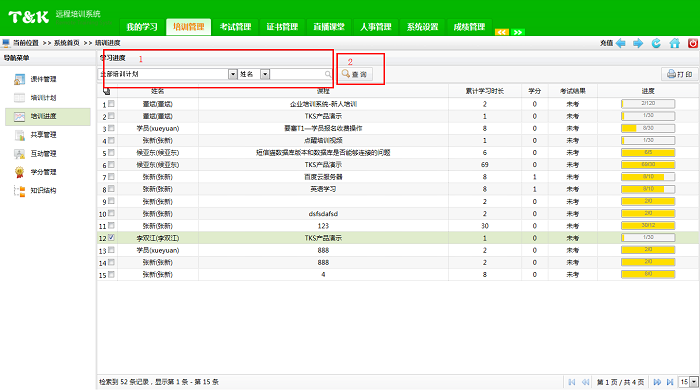The image size is (700, 391).
Task: Click the blue back arrow icon
Action: [x=621, y=43]
